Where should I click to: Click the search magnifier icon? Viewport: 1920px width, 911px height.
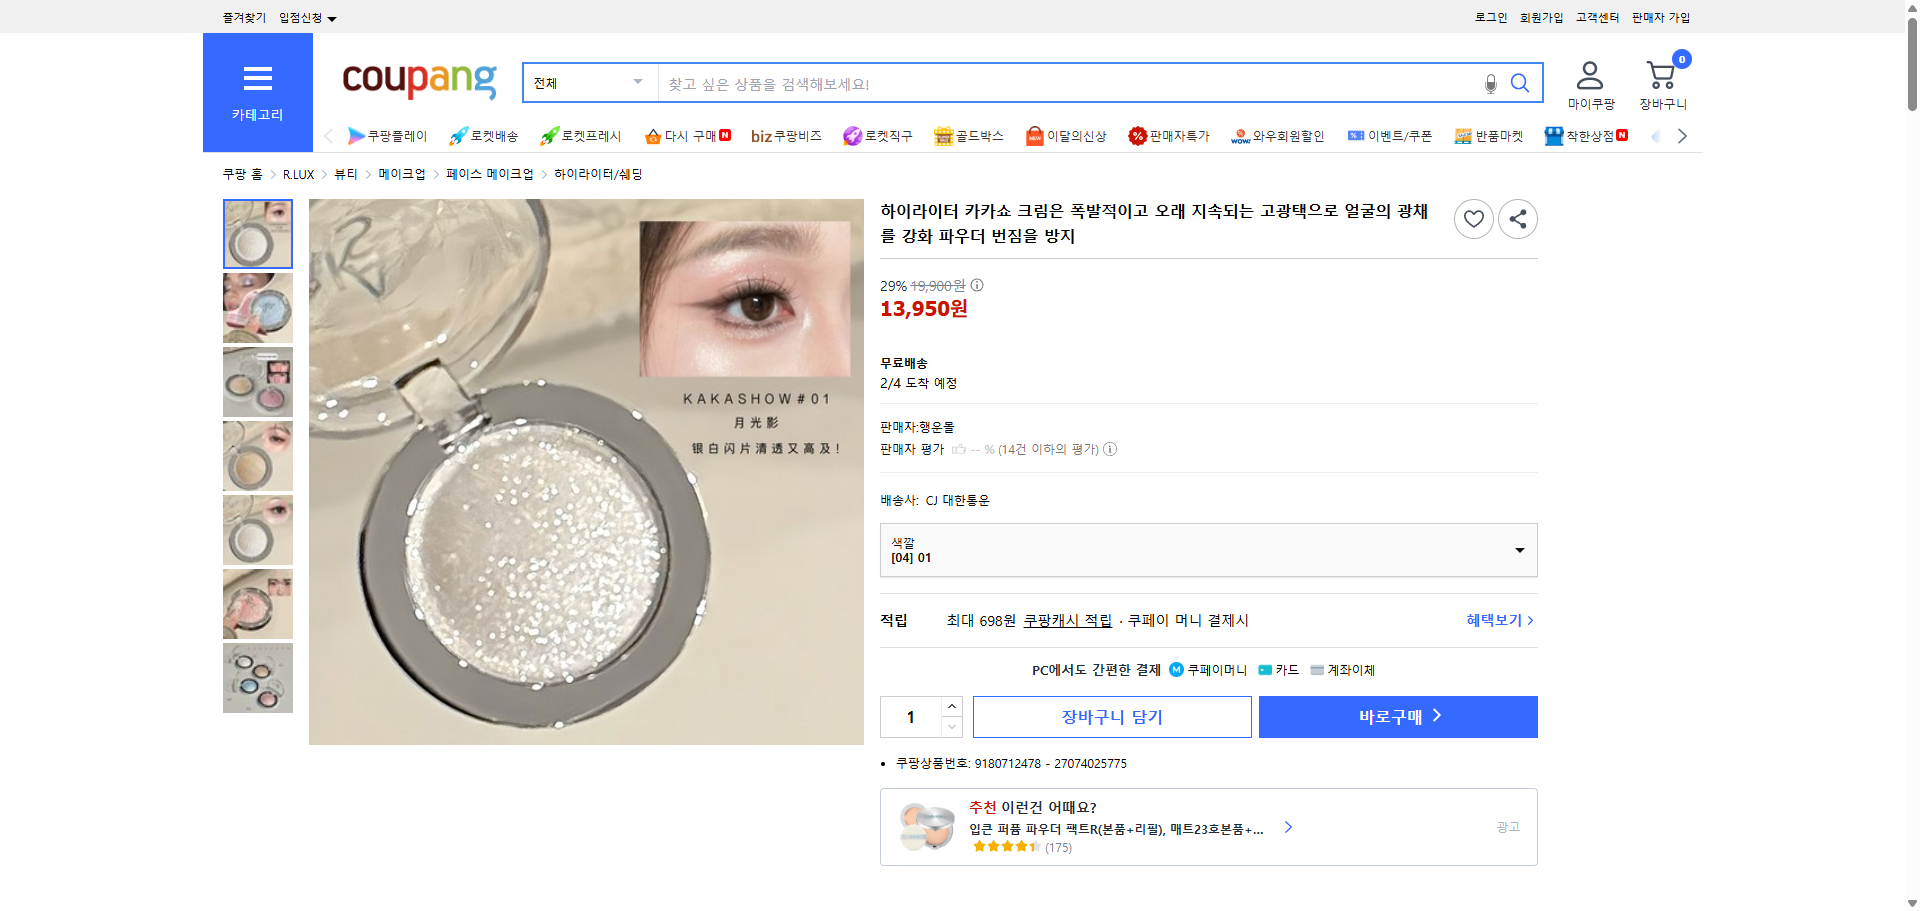click(x=1520, y=83)
